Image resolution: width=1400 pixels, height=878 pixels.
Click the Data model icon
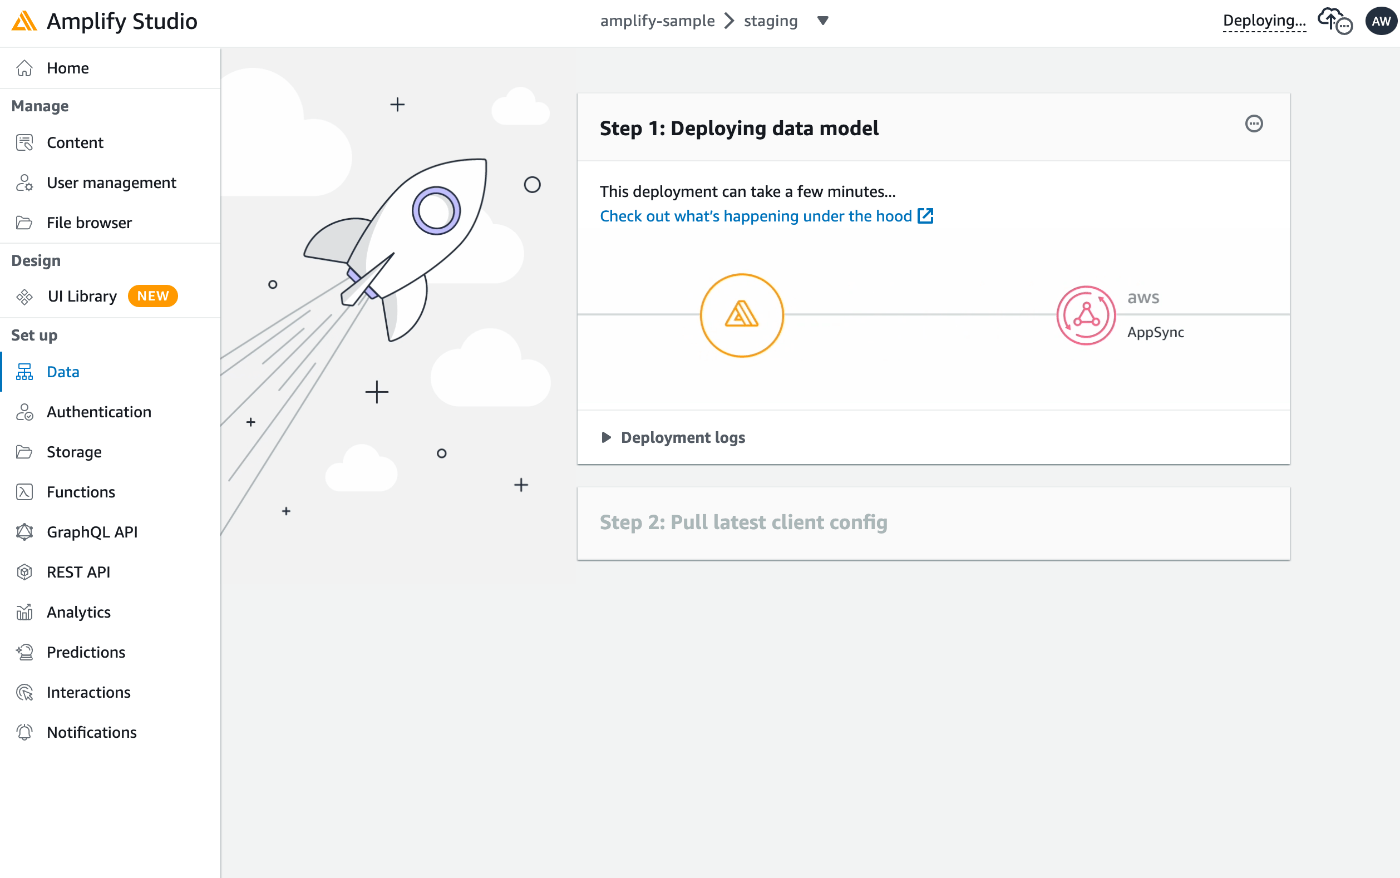pos(25,372)
